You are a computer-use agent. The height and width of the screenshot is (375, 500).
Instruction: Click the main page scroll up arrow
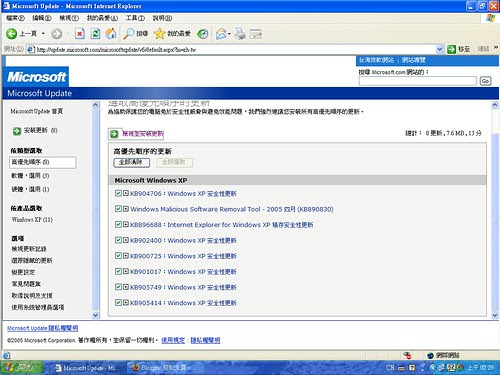(495, 105)
